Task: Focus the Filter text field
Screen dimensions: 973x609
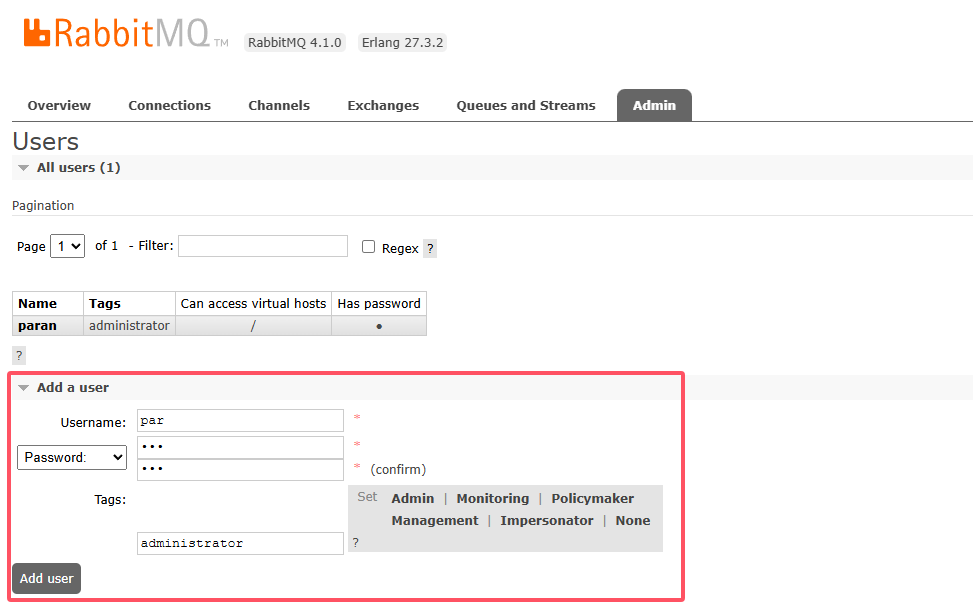Action: (x=262, y=246)
